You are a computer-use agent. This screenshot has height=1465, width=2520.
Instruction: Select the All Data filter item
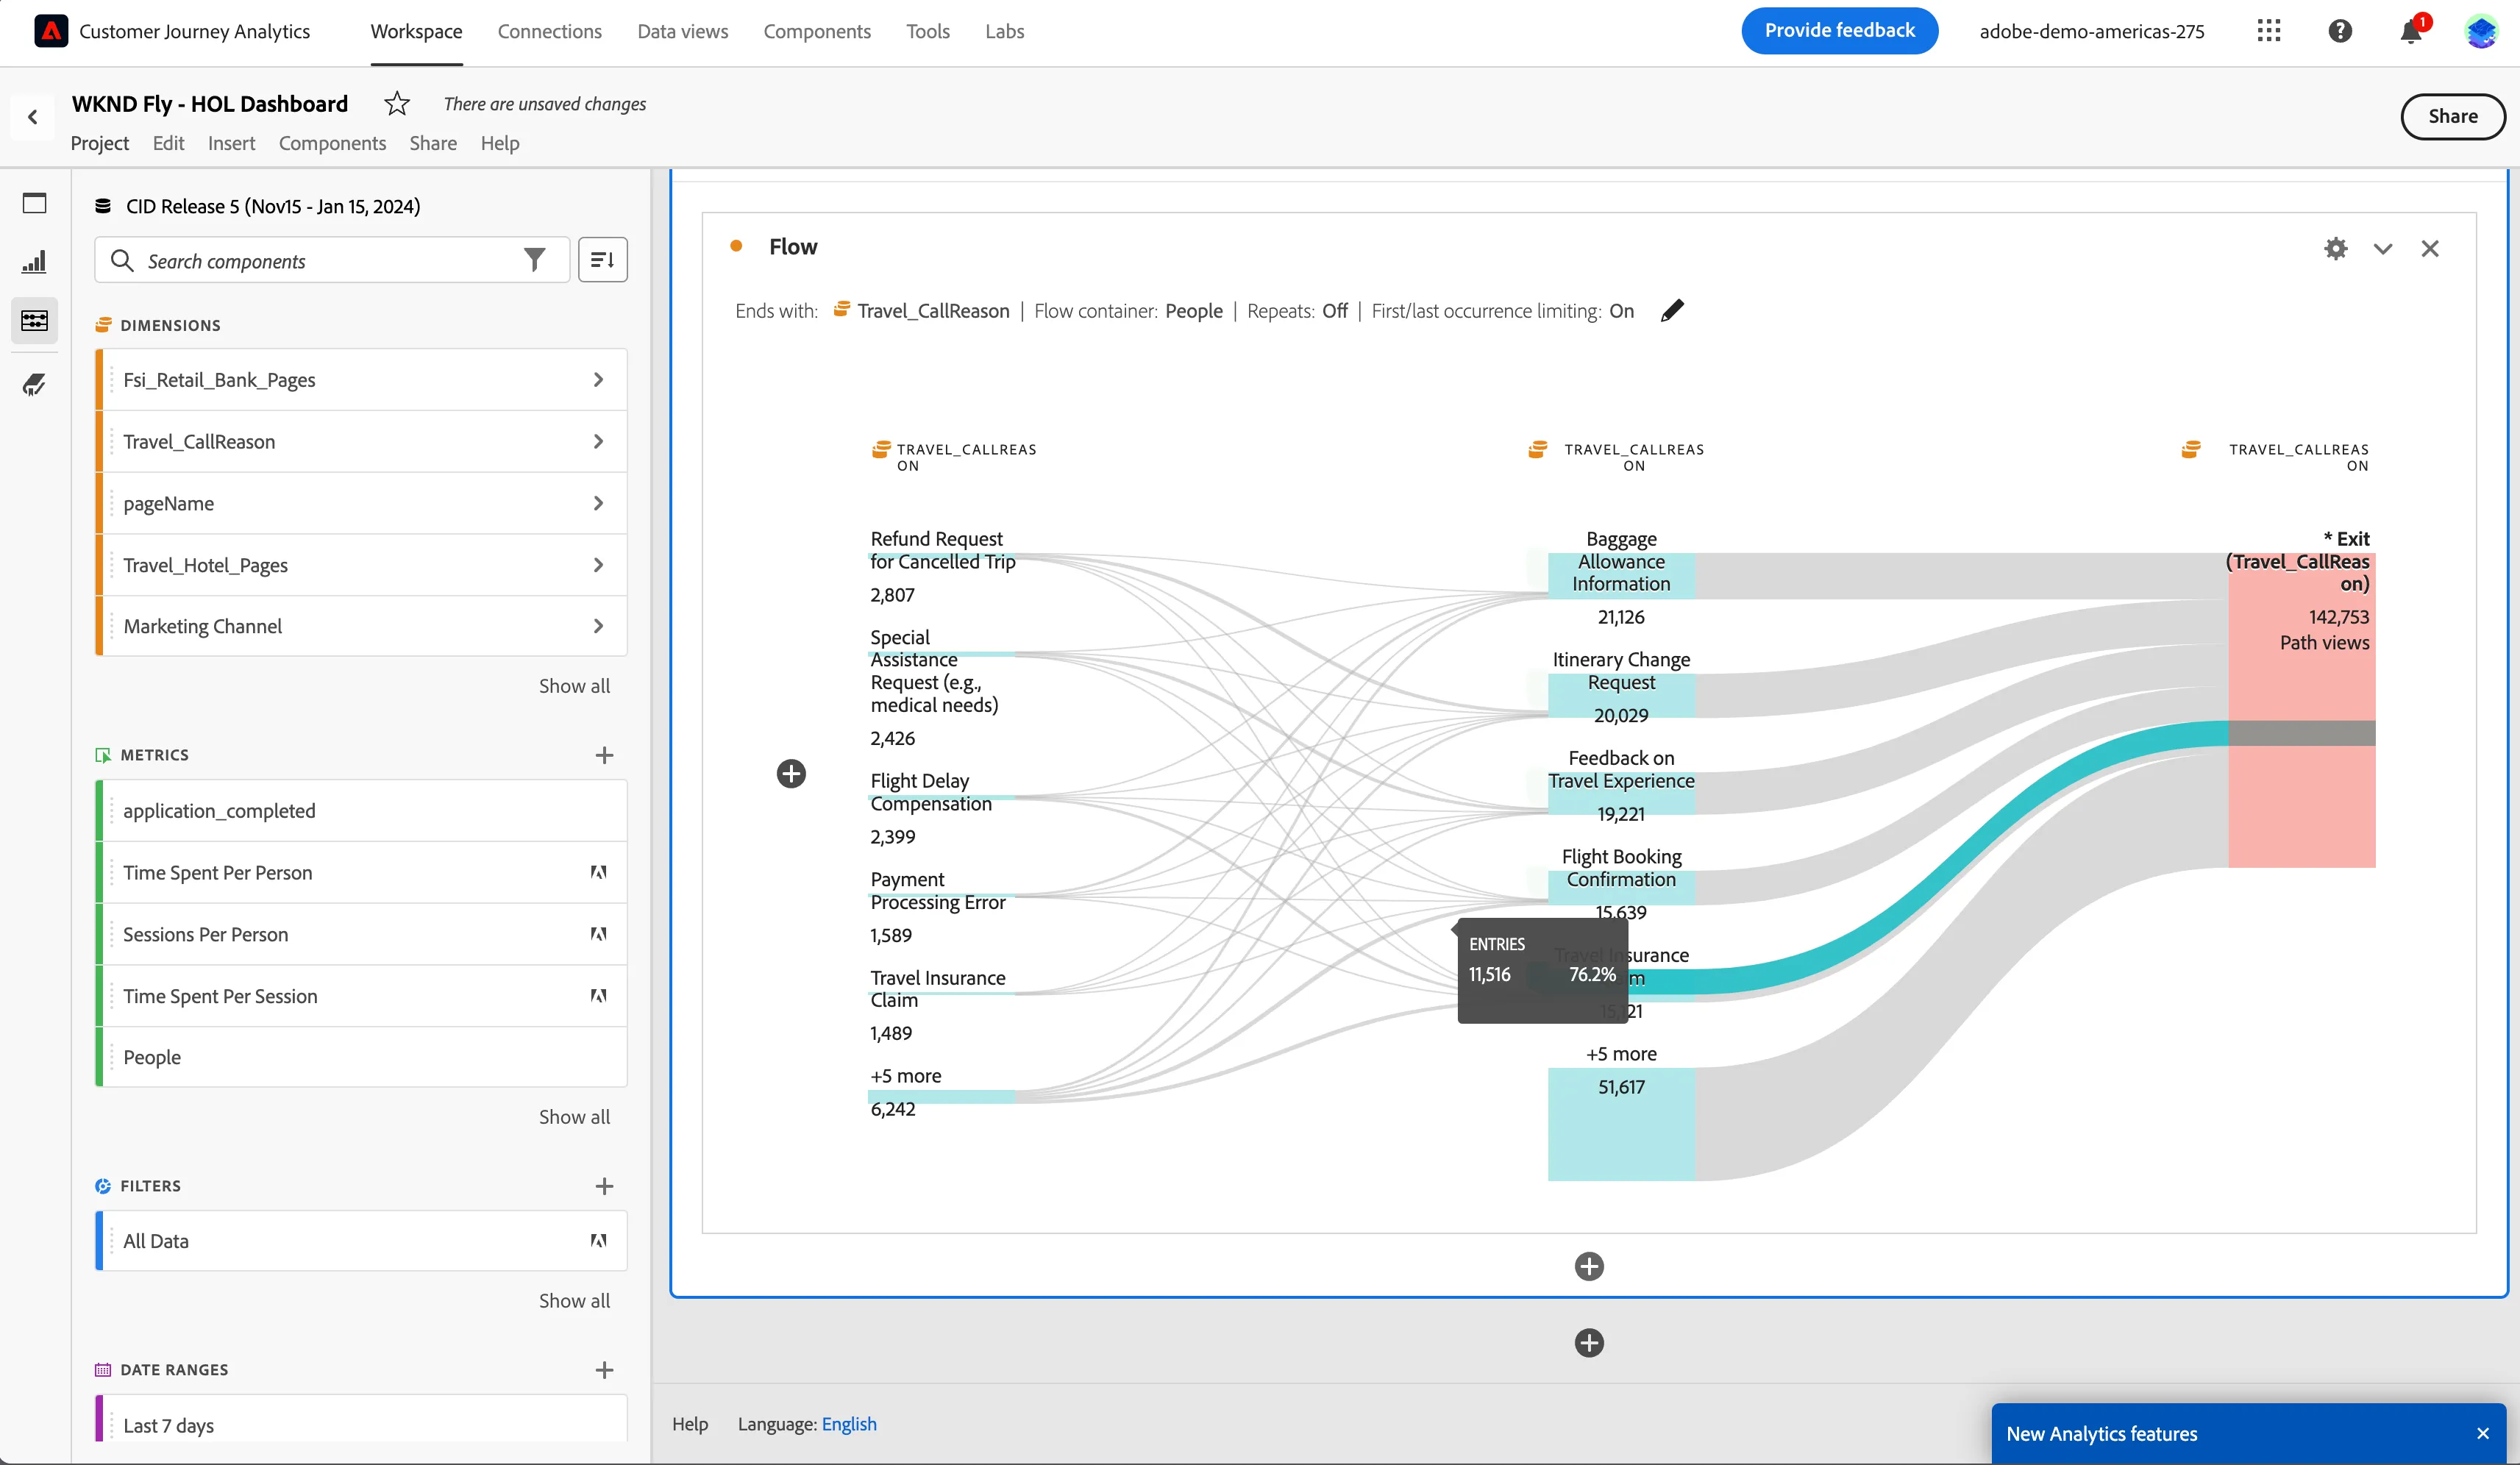pos(361,1241)
